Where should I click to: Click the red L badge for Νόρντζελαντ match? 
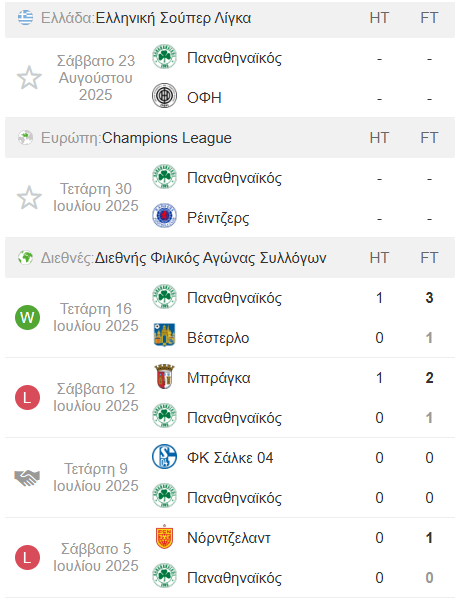point(27,558)
